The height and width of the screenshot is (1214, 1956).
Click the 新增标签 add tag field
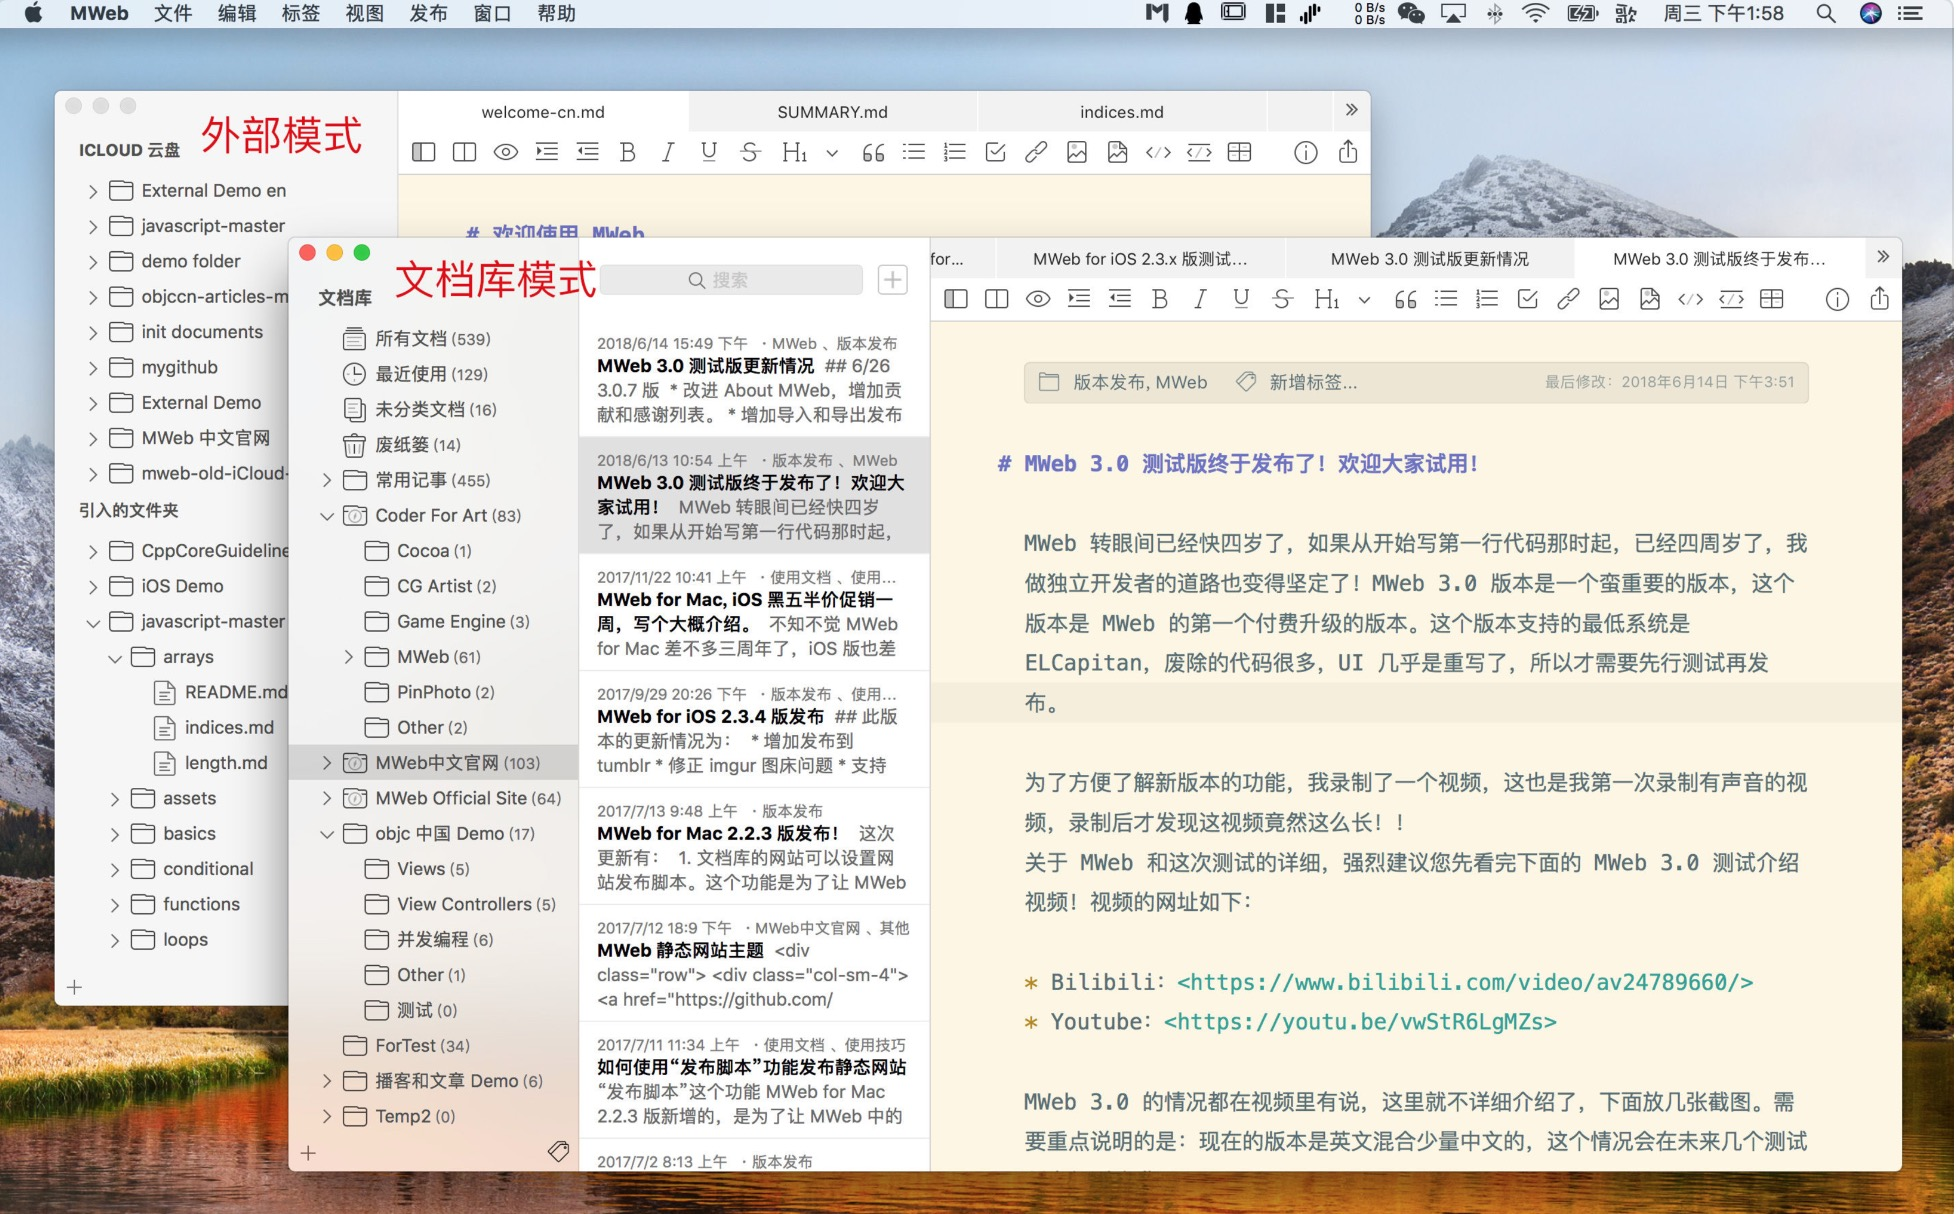[x=1312, y=382]
